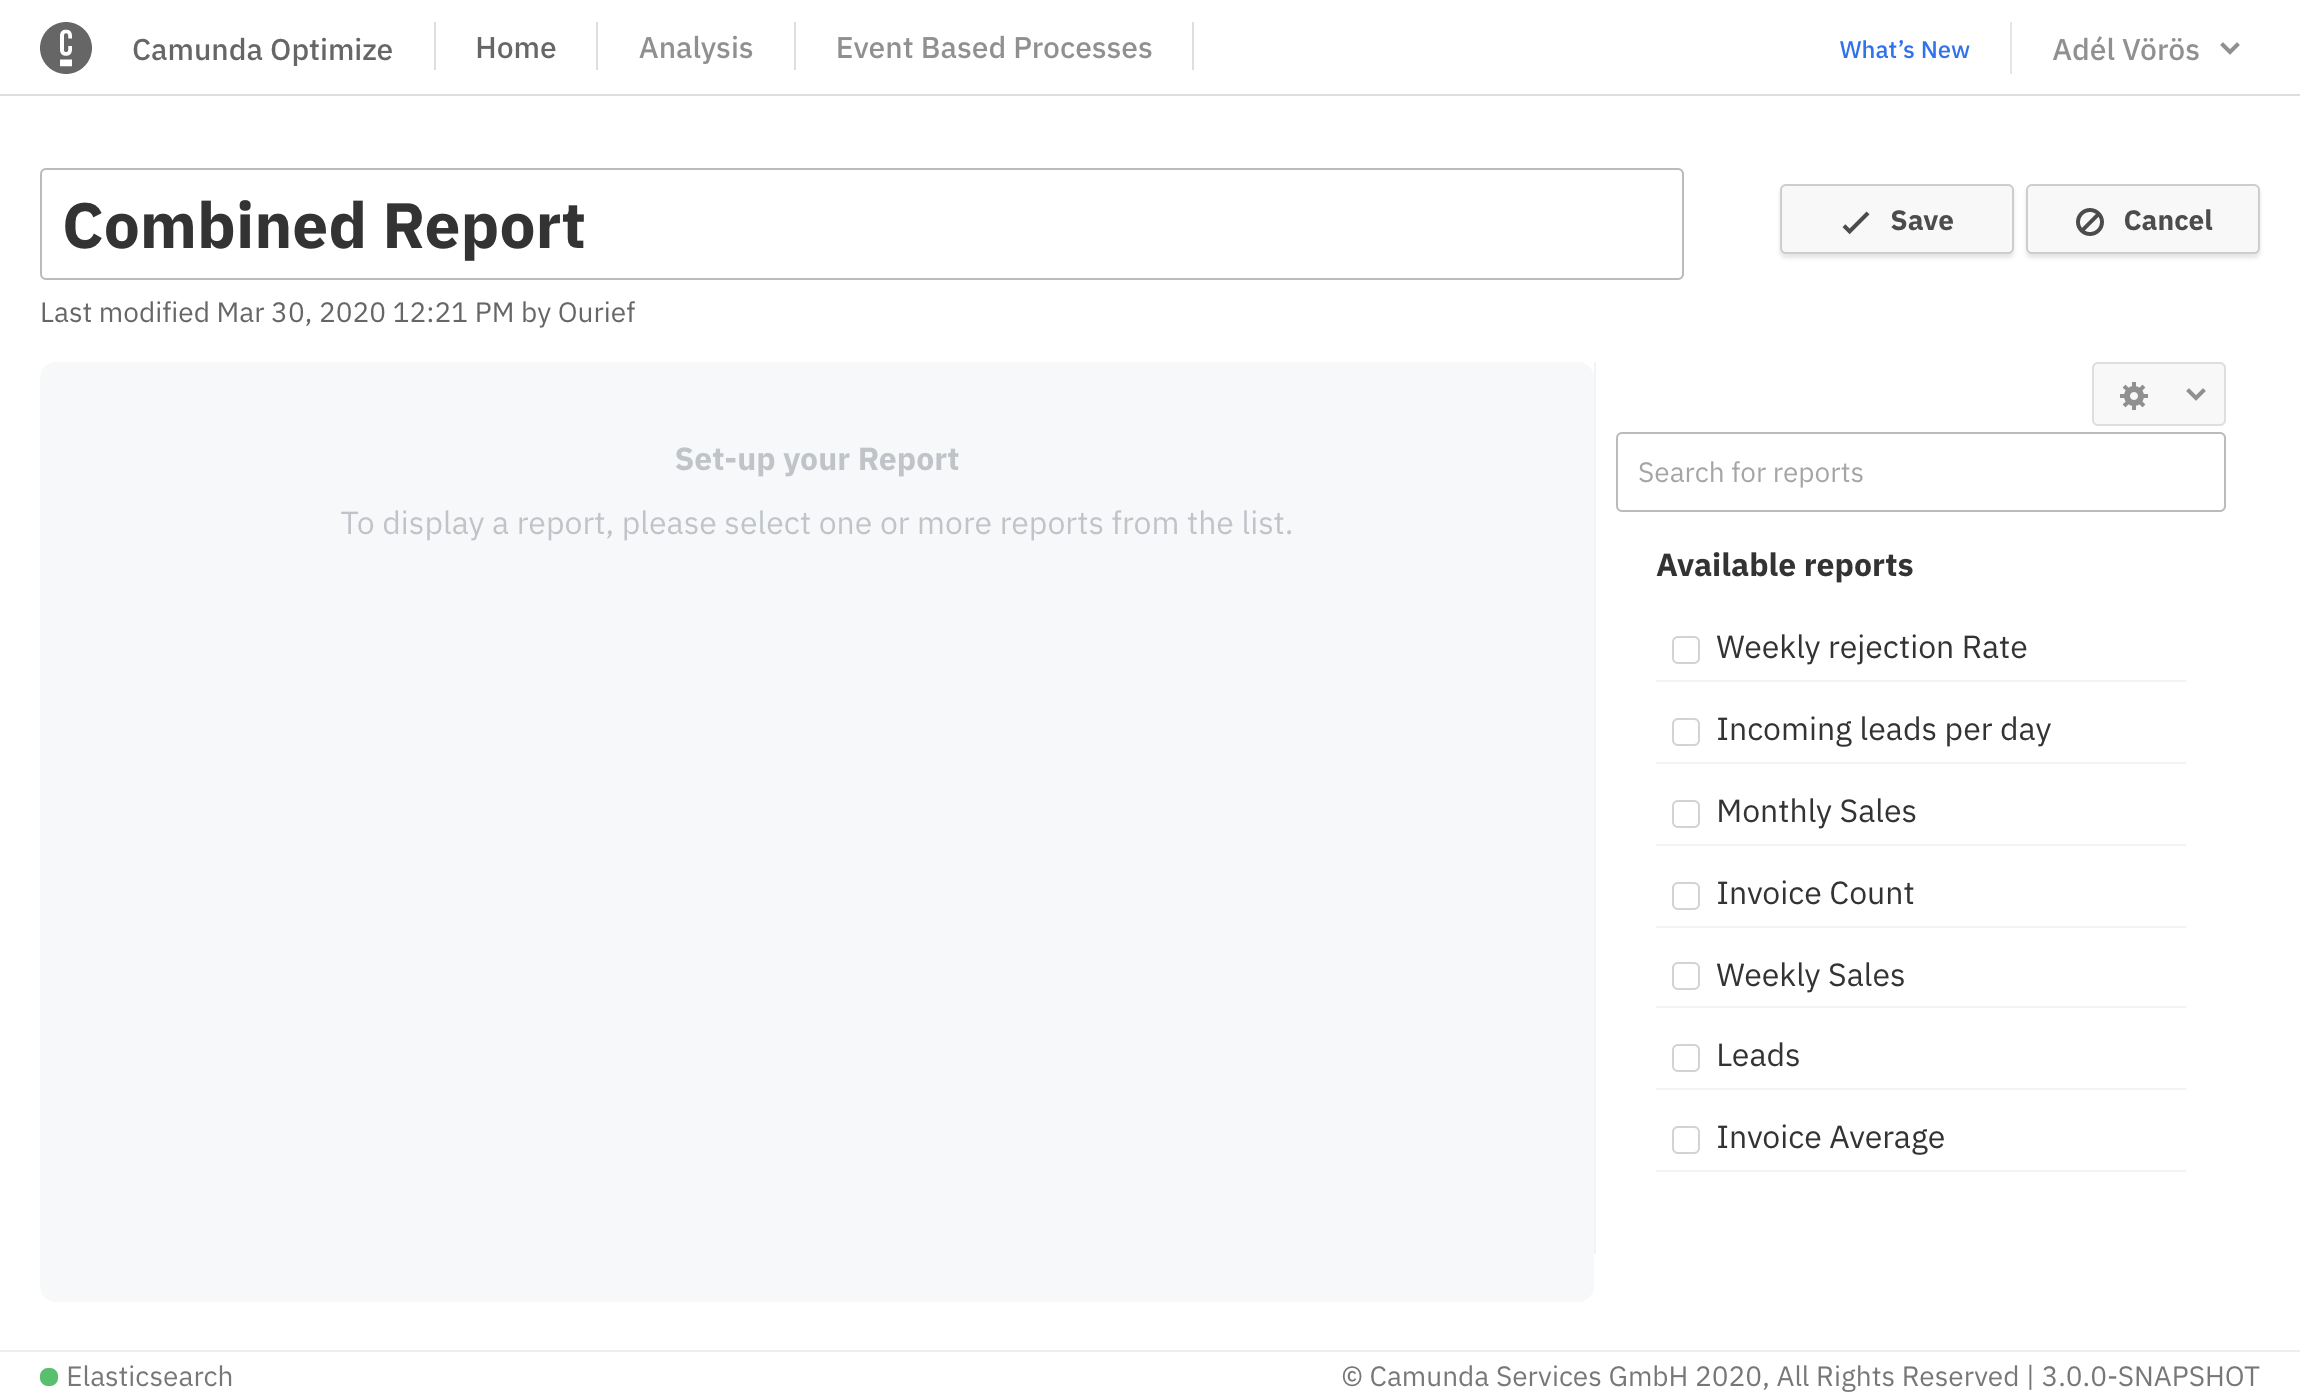This screenshot has height=1400, width=2300.
Task: Expand the Adél Vörös user menu
Action: [2145, 49]
